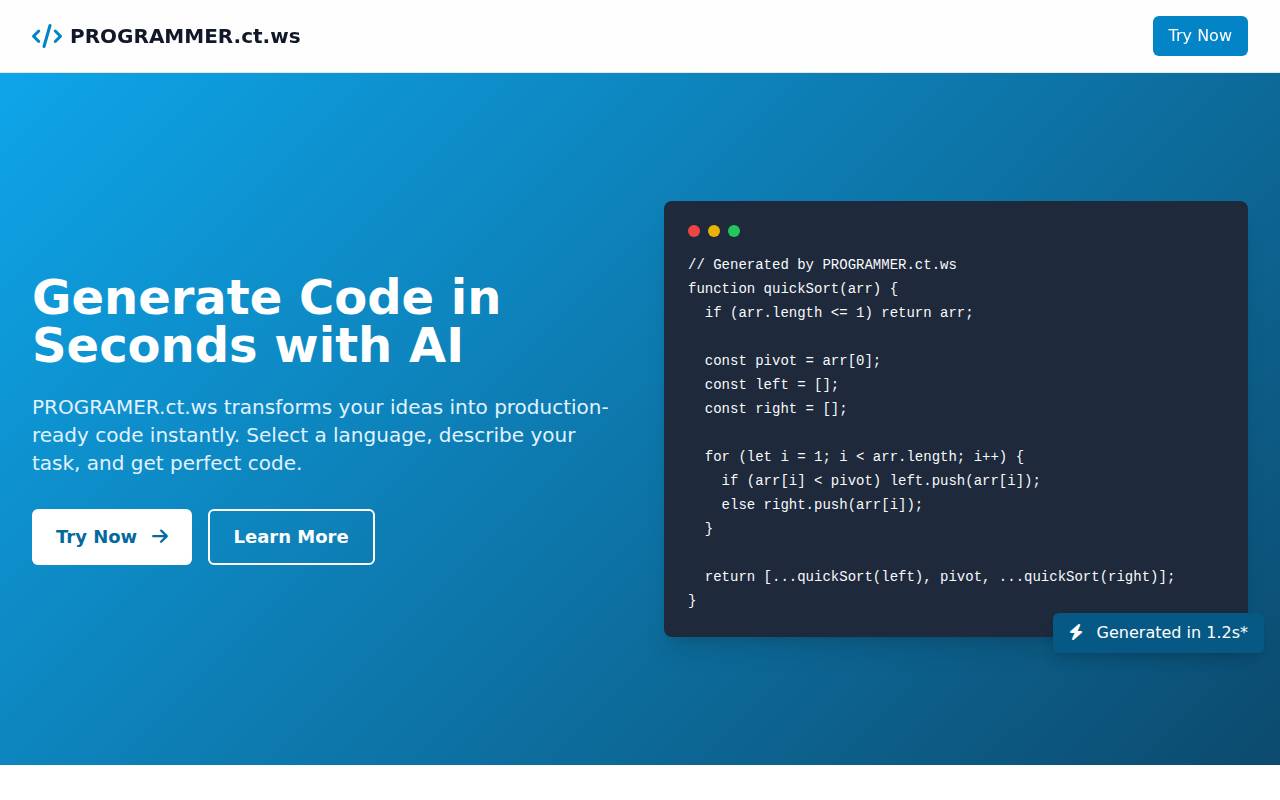Click the Try Now button in header
This screenshot has width=1280, height=800.
click(x=1200, y=36)
